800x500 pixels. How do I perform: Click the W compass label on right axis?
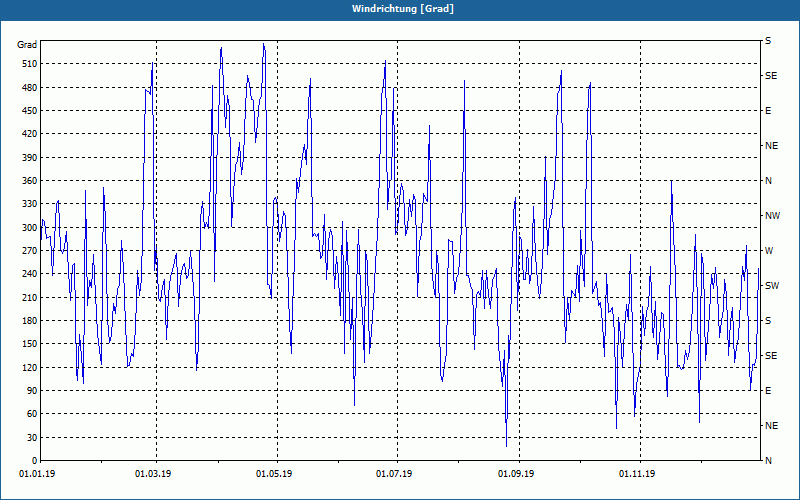(x=769, y=251)
